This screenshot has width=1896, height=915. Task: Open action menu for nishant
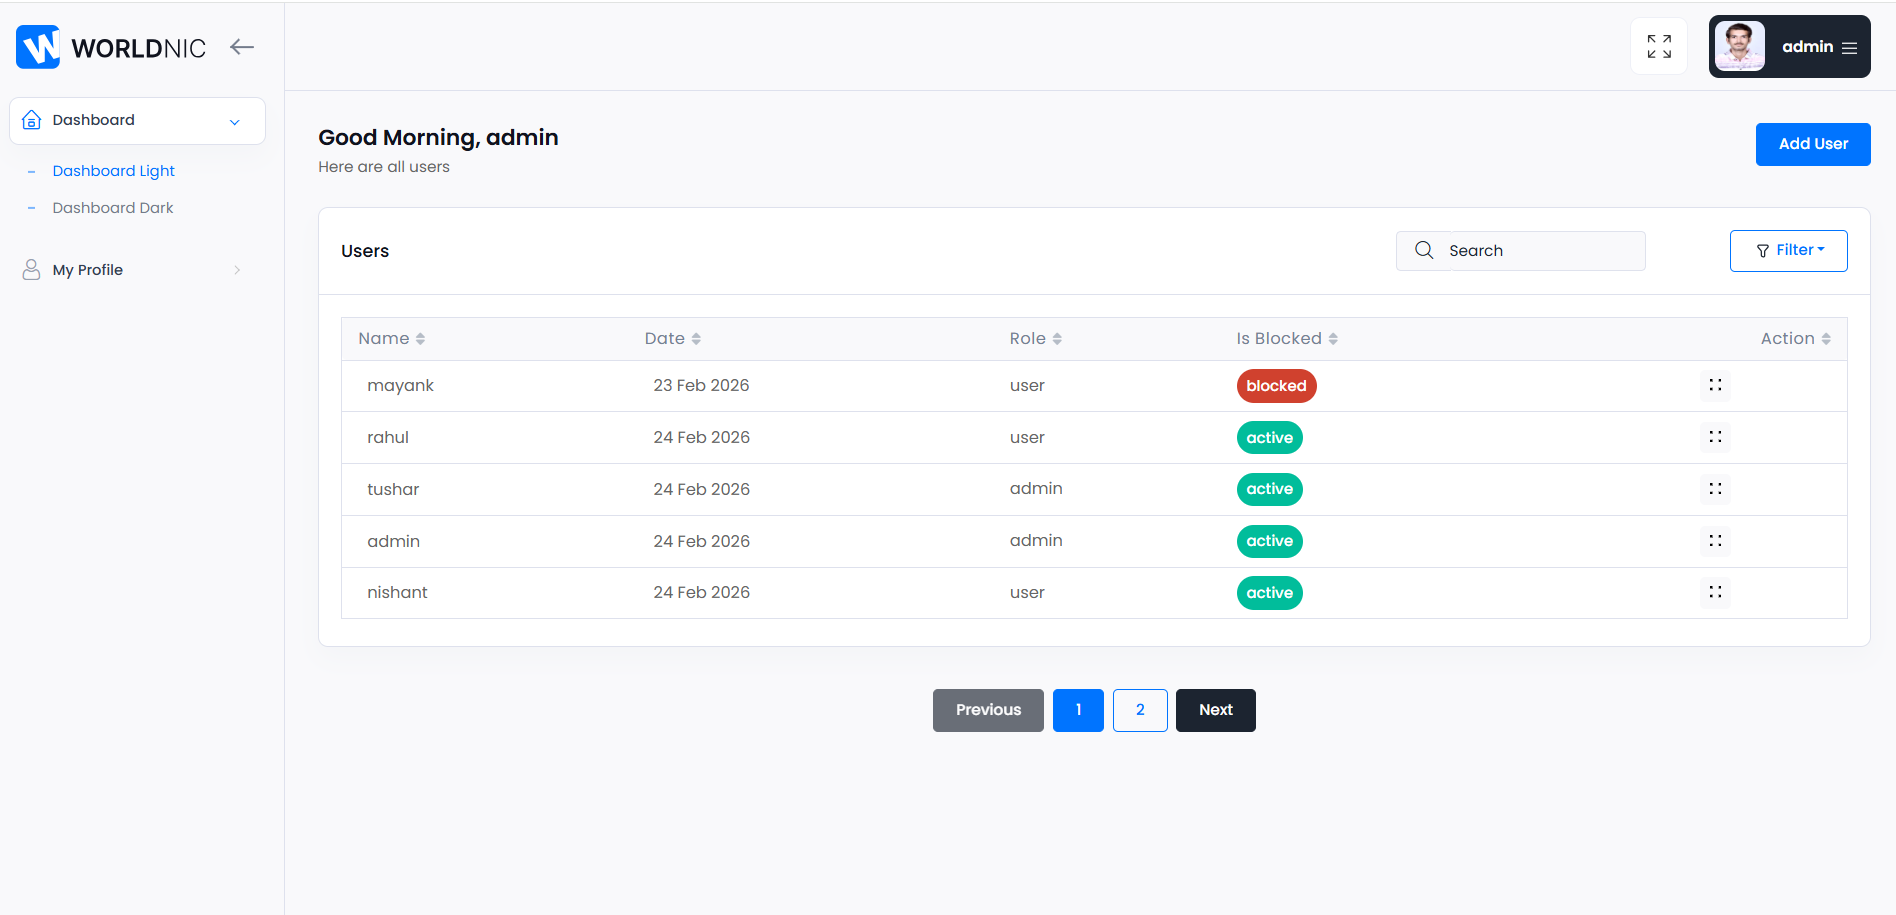coord(1715,592)
